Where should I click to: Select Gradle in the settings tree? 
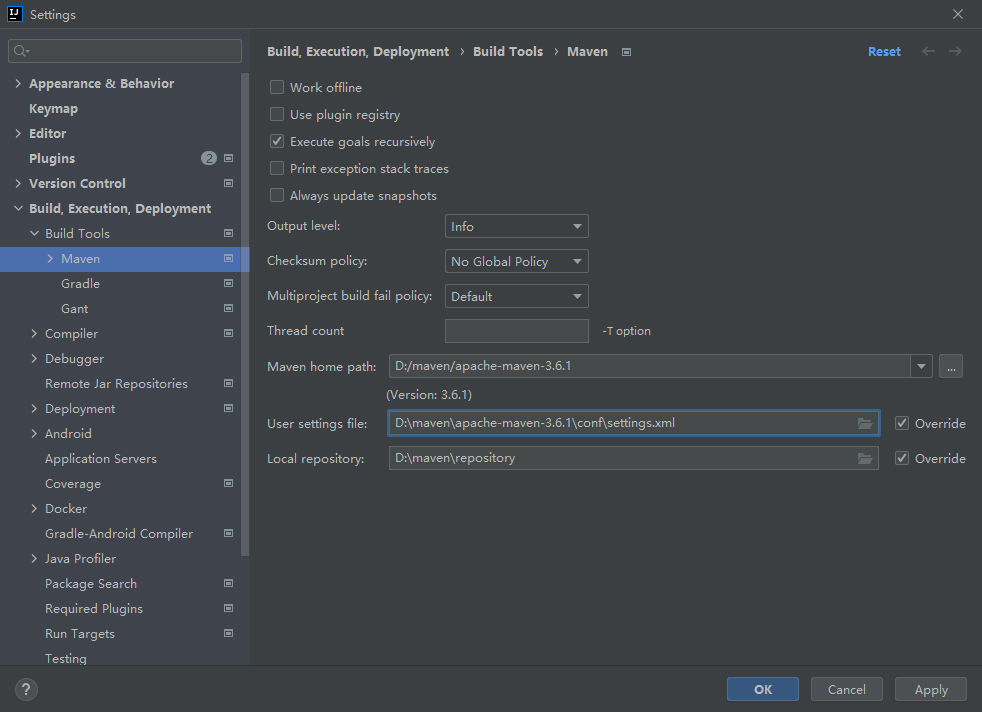tap(80, 284)
